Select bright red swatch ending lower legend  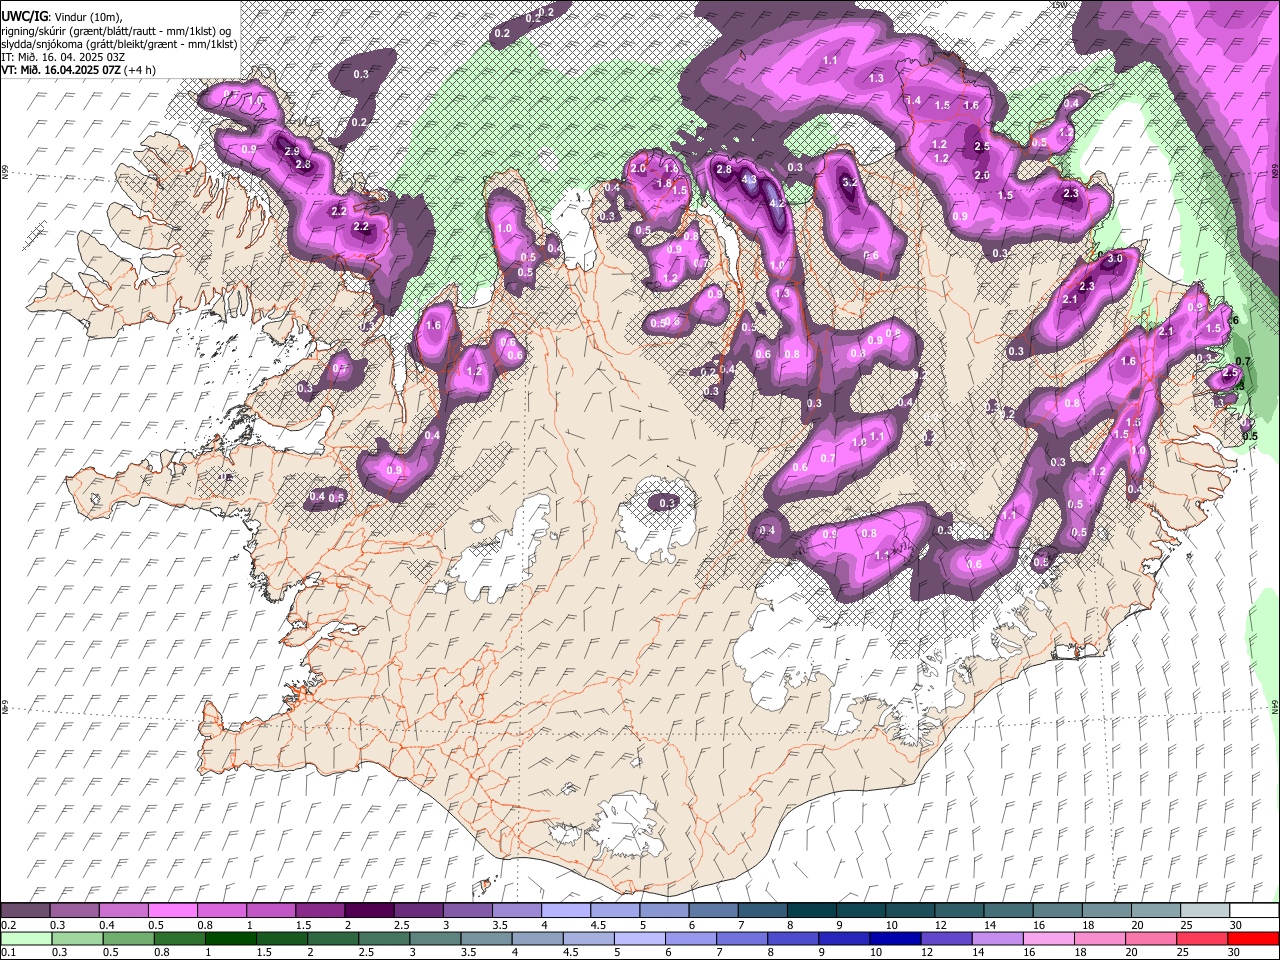(x=1252, y=938)
